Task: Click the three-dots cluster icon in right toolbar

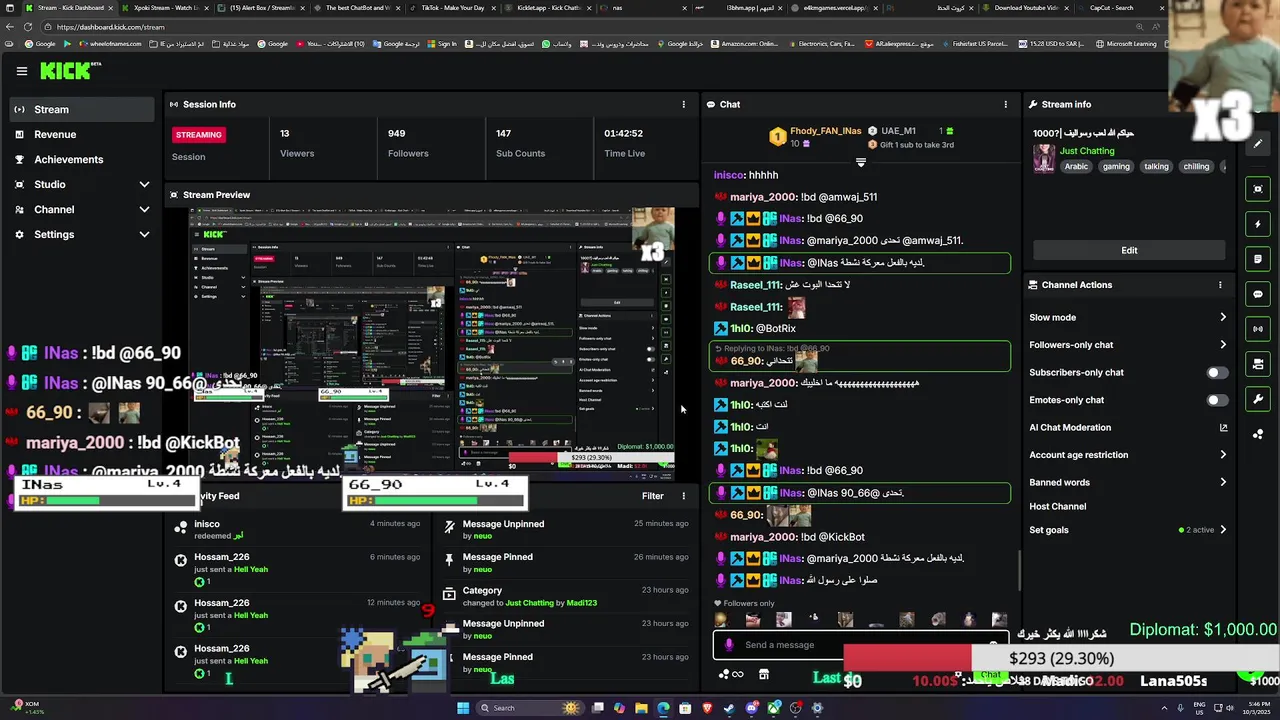Action: coord(1258,434)
